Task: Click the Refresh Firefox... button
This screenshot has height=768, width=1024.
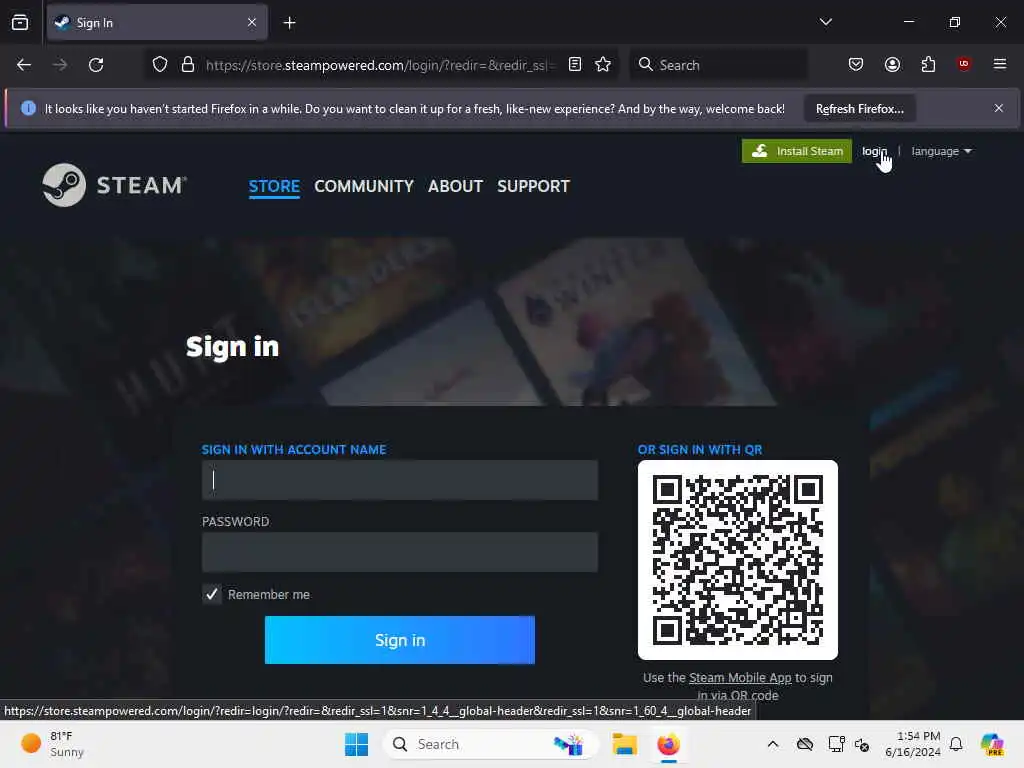Action: (859, 108)
